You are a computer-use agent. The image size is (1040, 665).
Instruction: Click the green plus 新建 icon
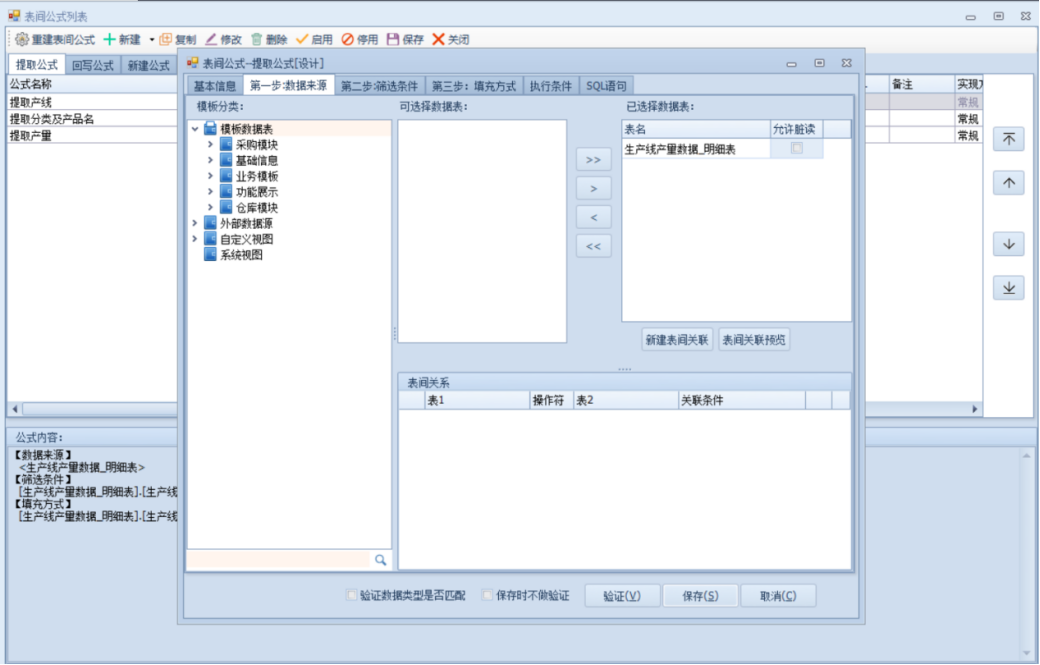coord(110,39)
